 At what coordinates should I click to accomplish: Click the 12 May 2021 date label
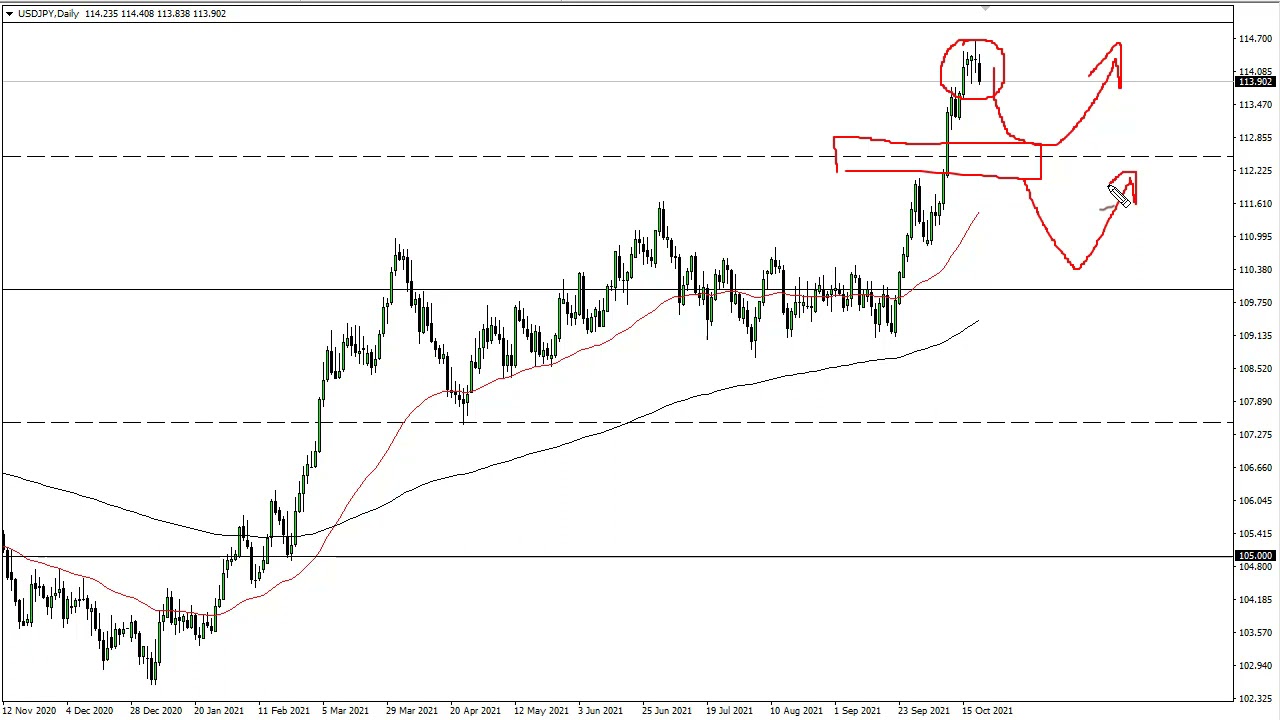[540, 711]
